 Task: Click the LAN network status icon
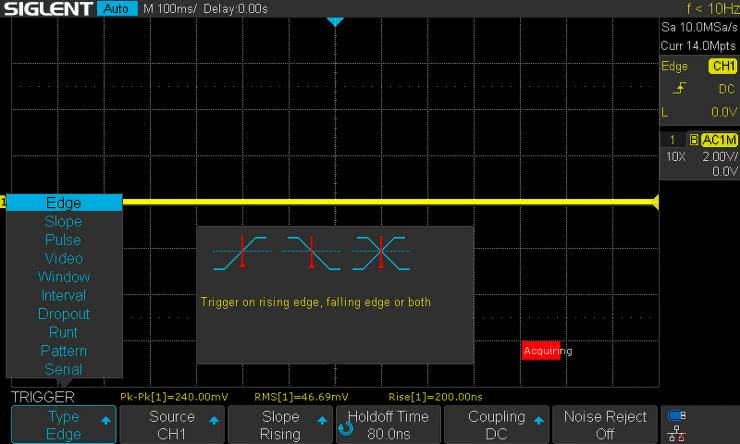click(677, 433)
